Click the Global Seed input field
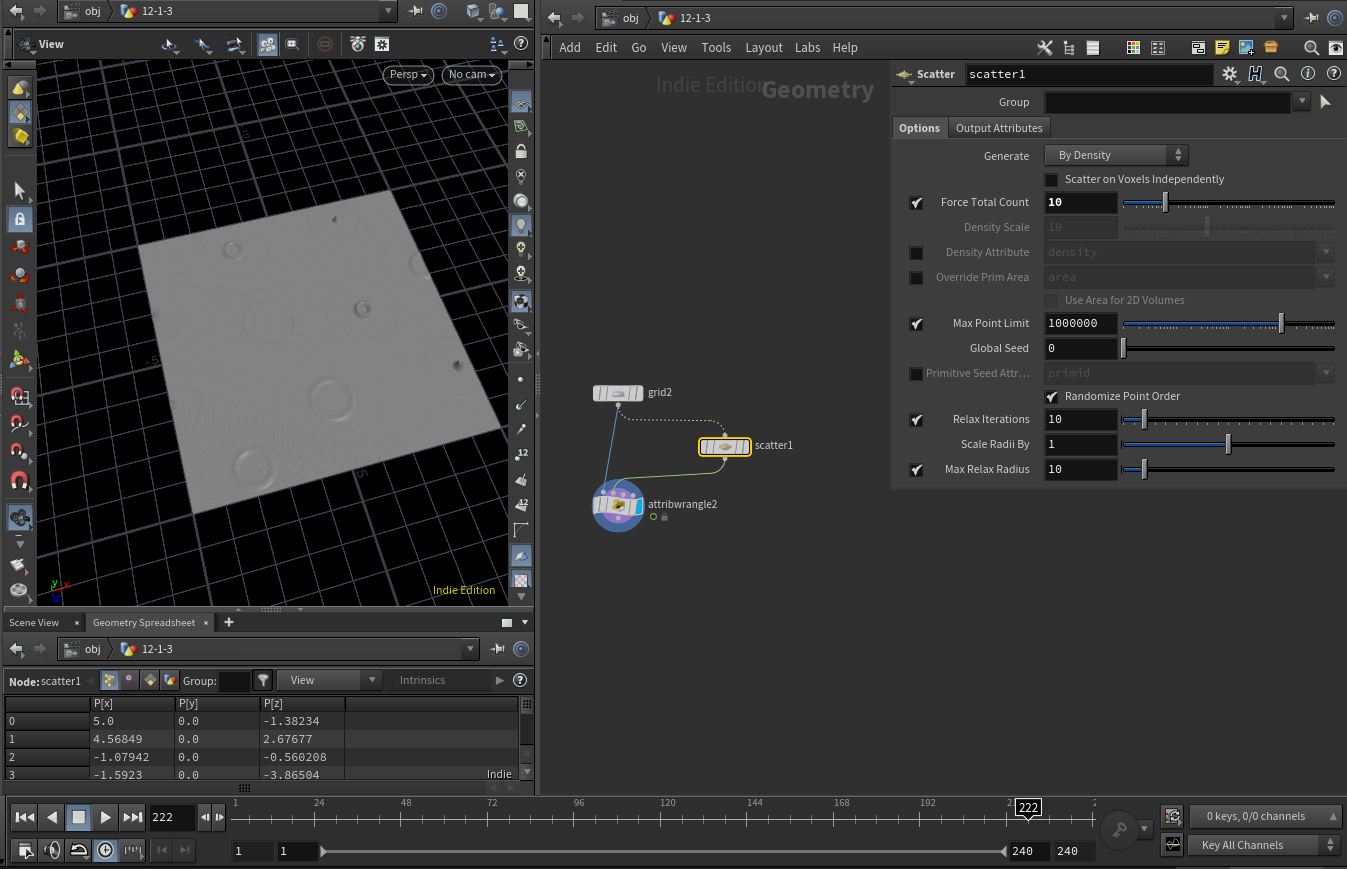This screenshot has height=869, width=1347. coord(1081,349)
